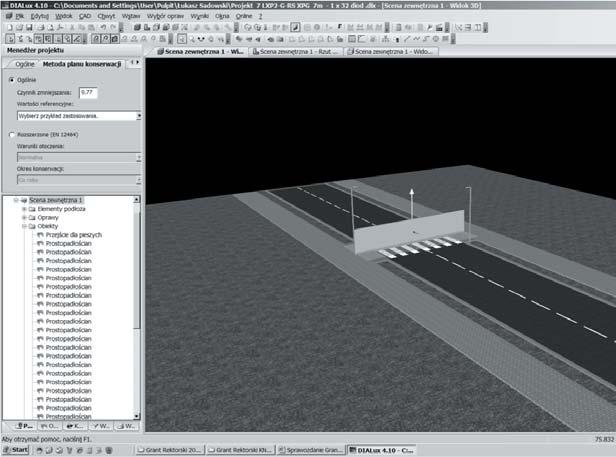Collapse the Obiekty folder
This screenshot has height=457, width=616.
(x=24, y=226)
